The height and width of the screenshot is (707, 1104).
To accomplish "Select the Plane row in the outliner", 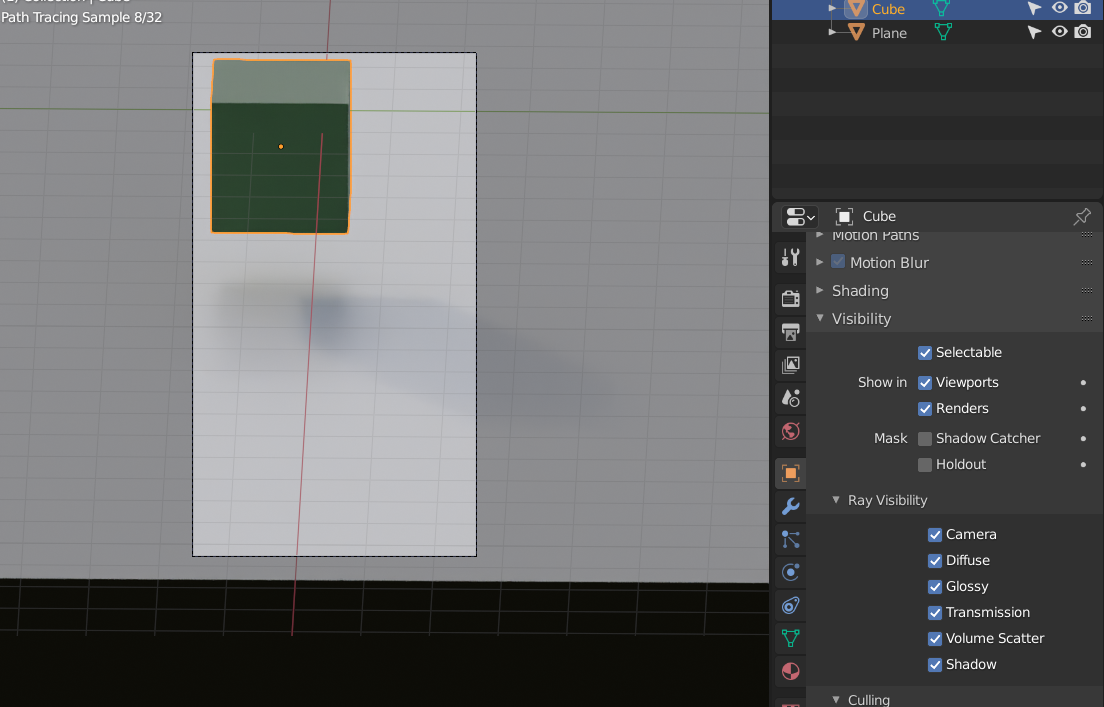I will (x=937, y=32).
